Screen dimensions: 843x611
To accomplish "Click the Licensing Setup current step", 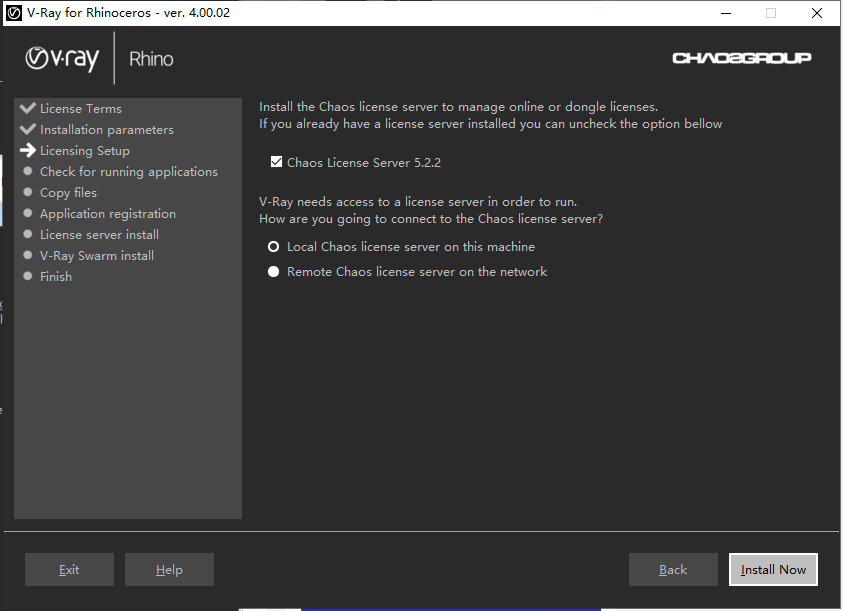I will (x=84, y=151).
